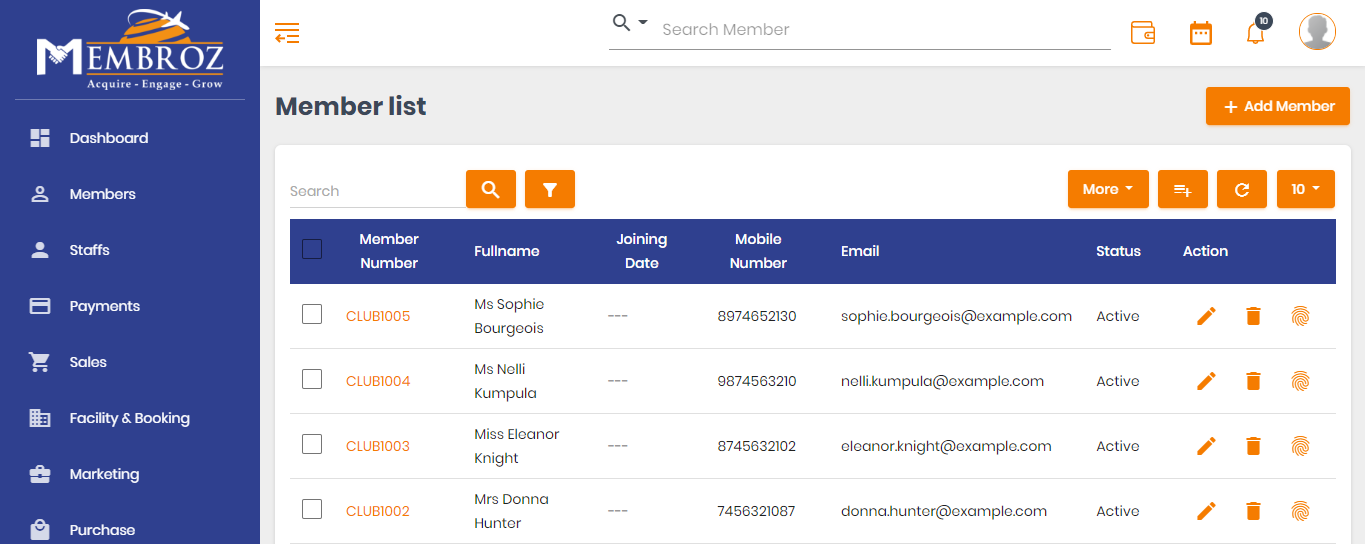Expand the More dropdown
Screen dimensions: 1365x544
(x=1107, y=189)
